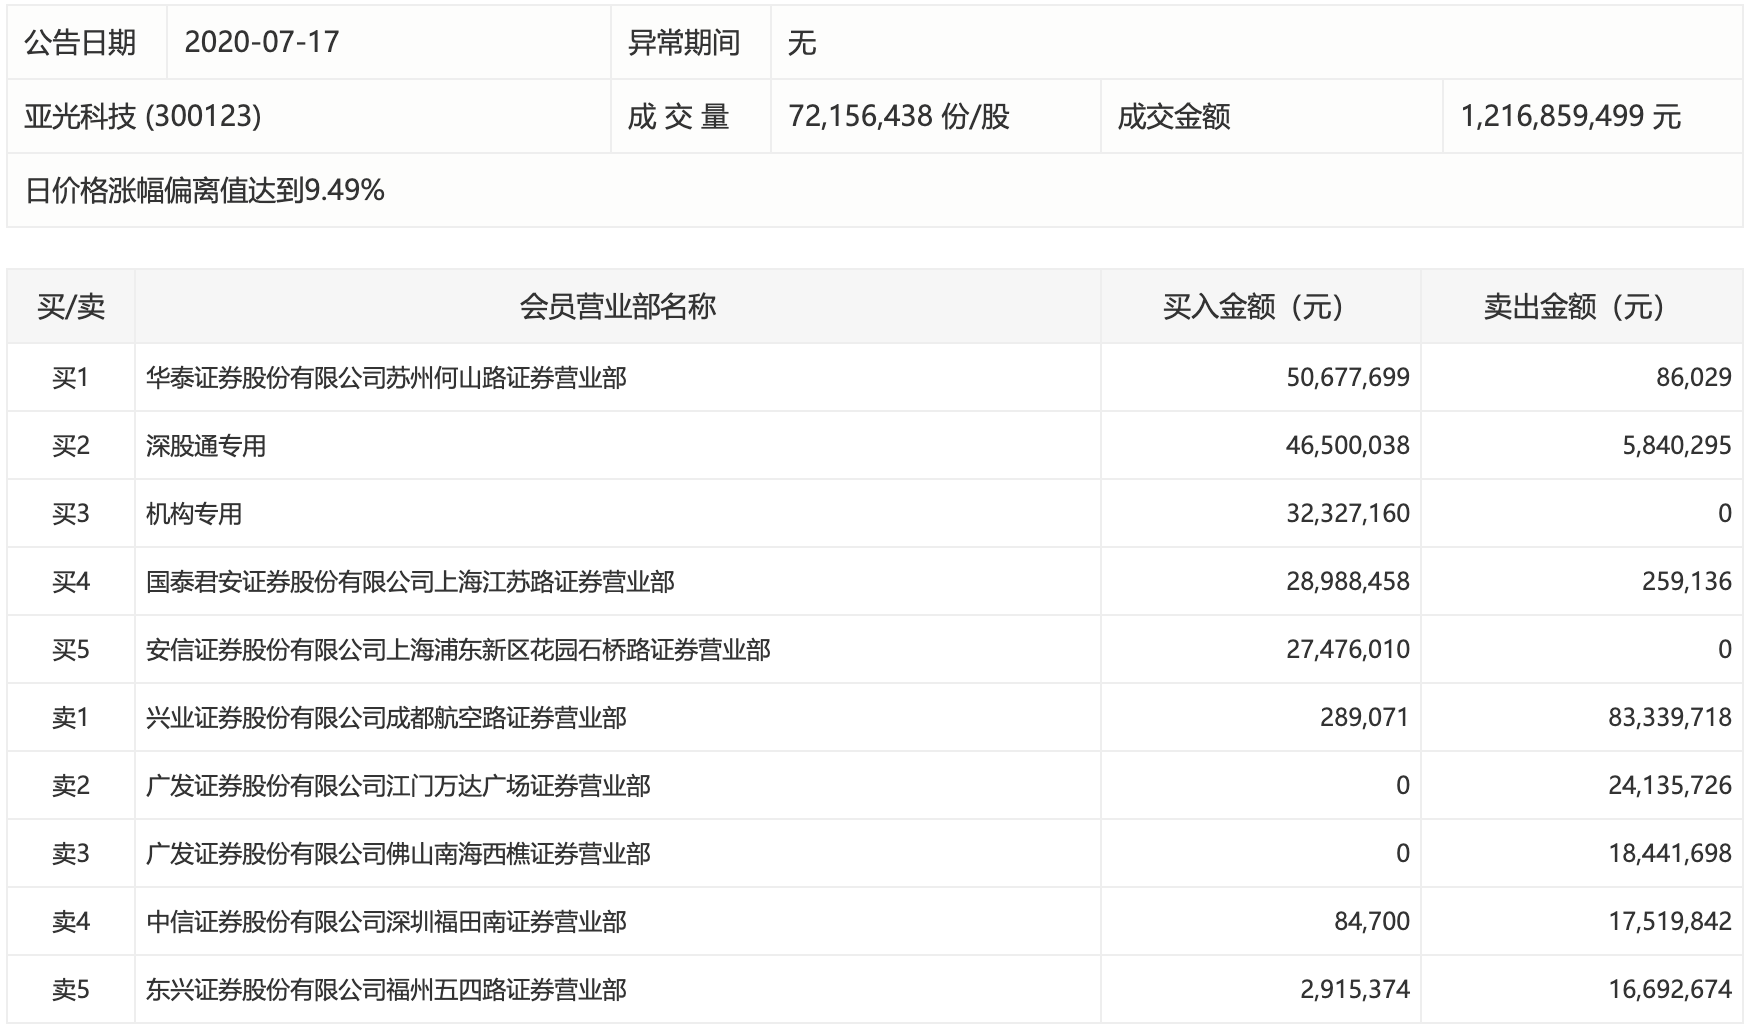This screenshot has height=1028, width=1750.
Task: Click sell amount 5,840,295
Action: point(1677,446)
